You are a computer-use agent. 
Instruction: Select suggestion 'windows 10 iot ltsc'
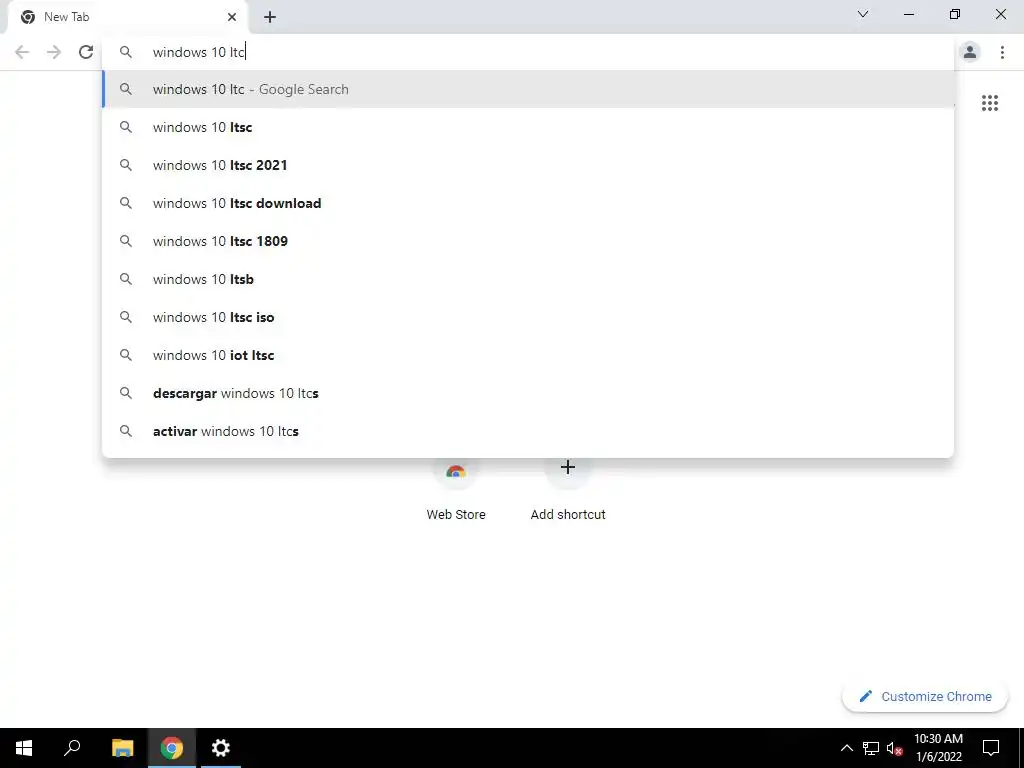528,355
